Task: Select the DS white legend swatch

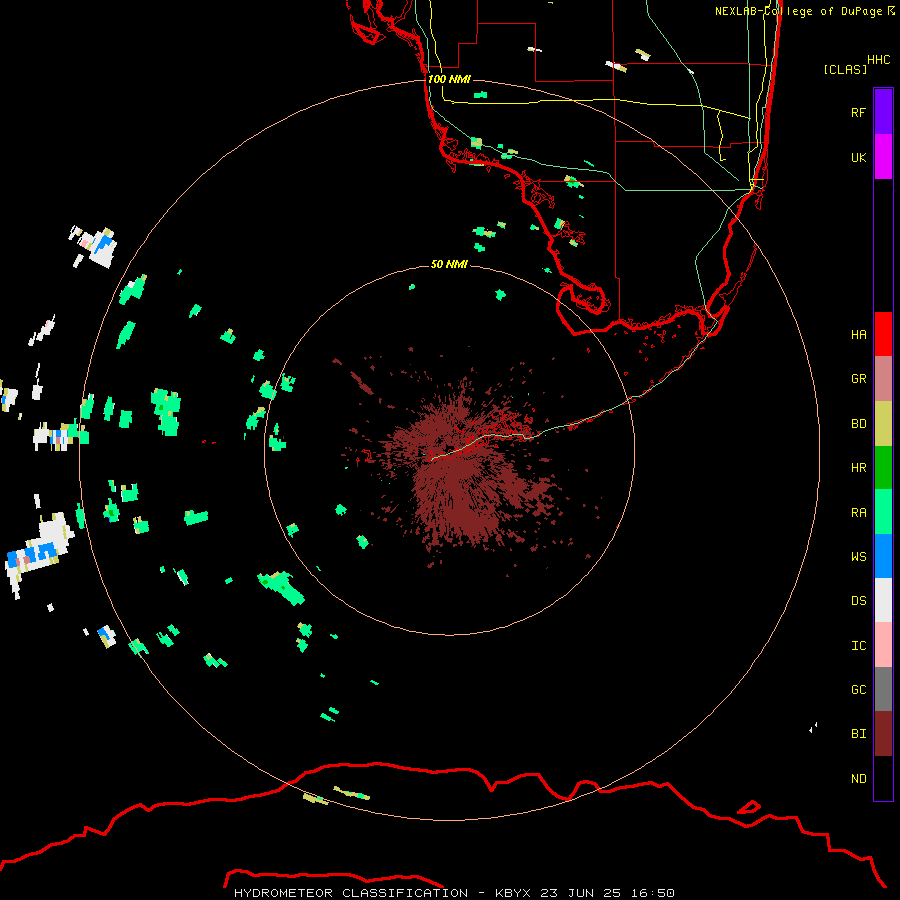Action: tap(883, 600)
